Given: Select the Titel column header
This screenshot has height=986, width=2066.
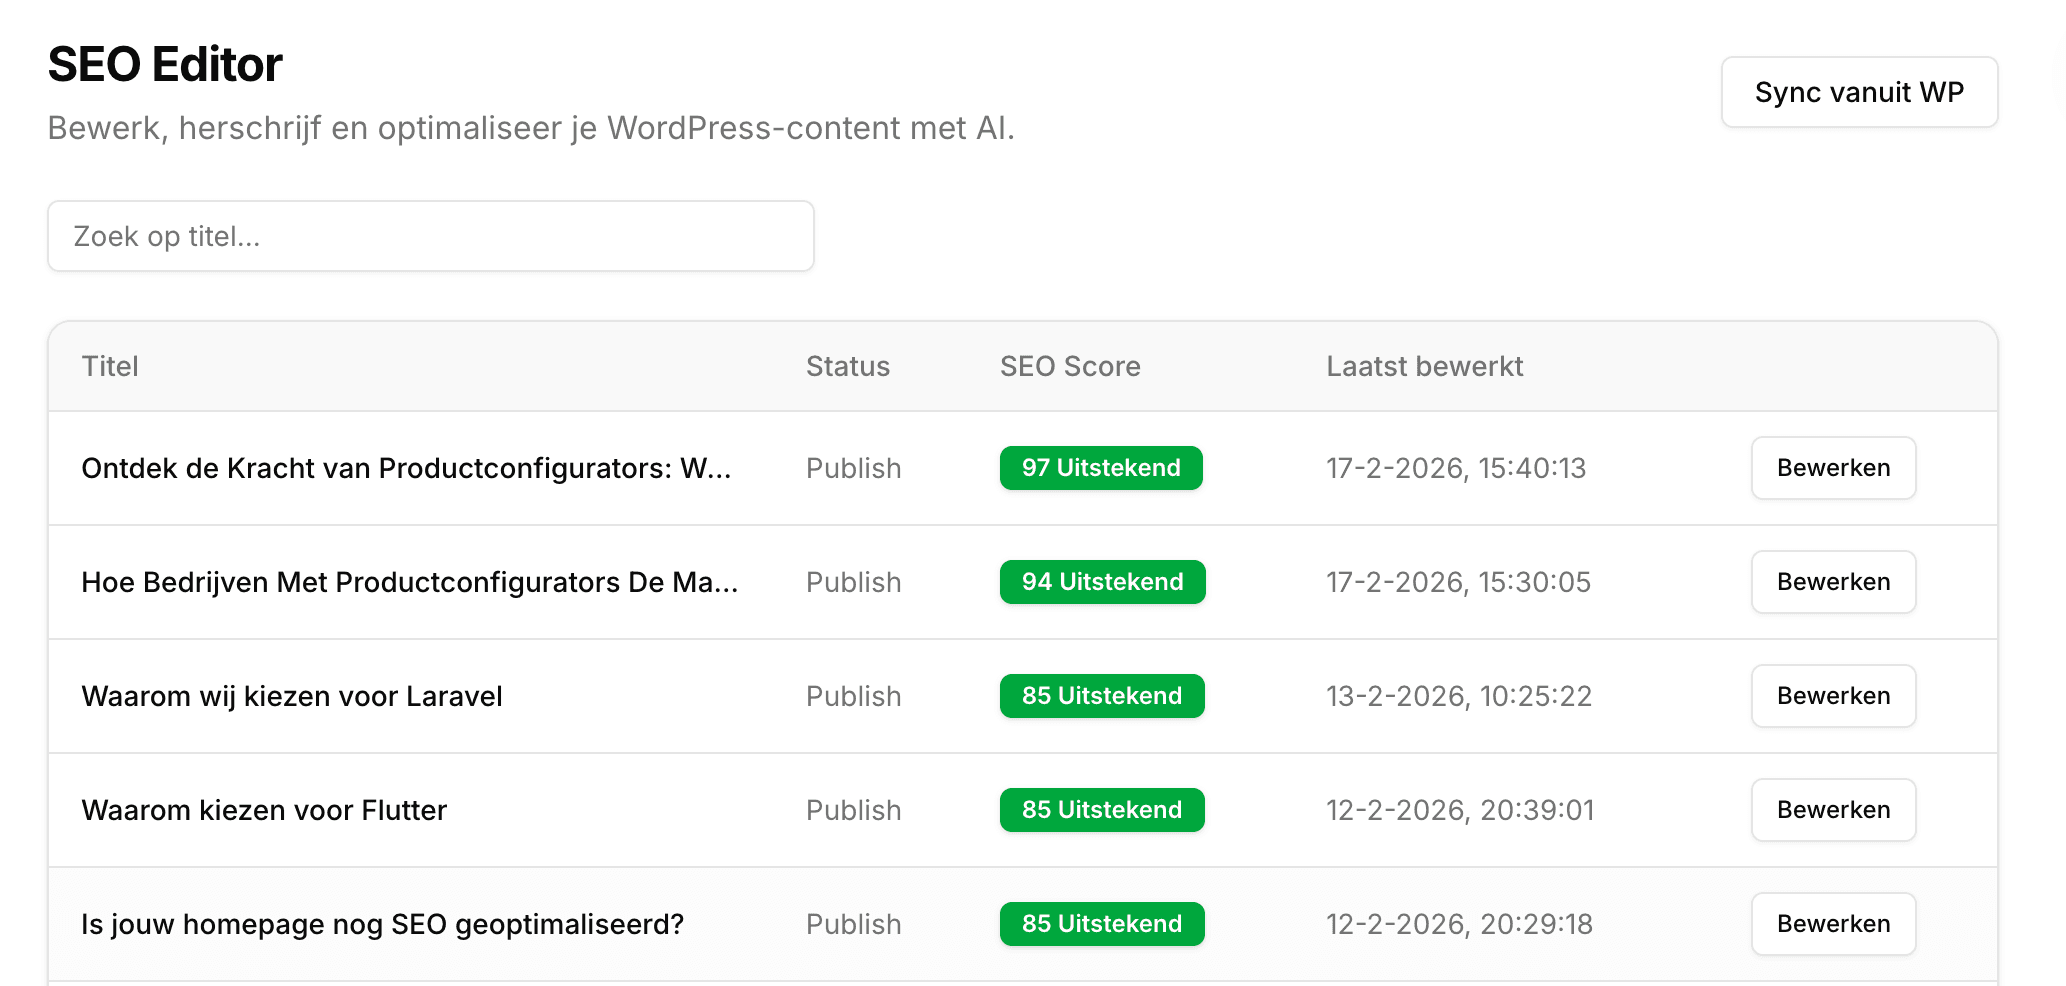Looking at the screenshot, I should [110, 366].
